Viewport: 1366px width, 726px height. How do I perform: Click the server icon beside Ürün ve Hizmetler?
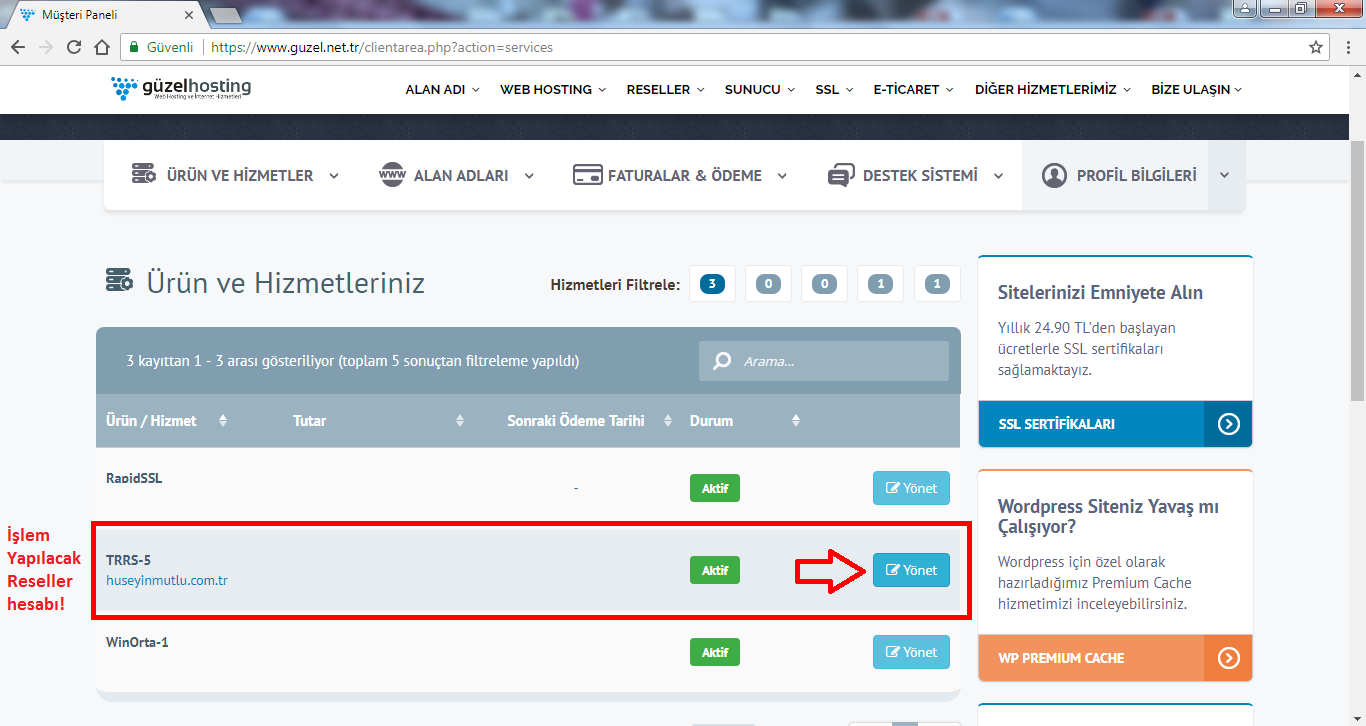coord(144,174)
